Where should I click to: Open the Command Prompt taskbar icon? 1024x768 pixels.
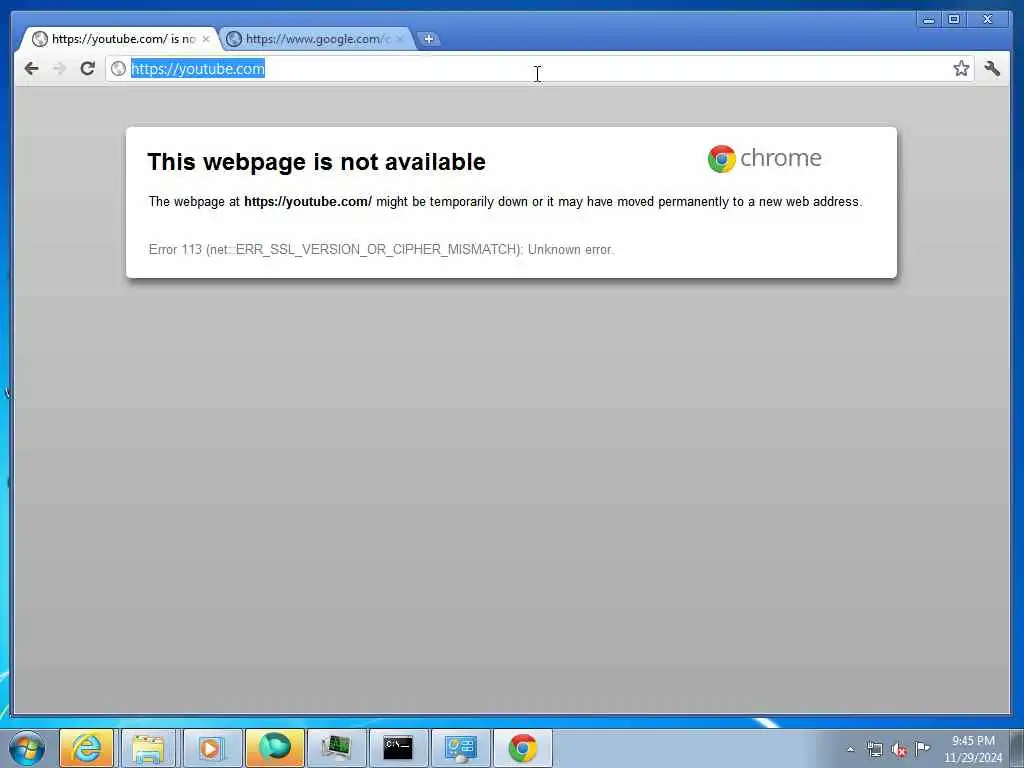(x=398, y=748)
